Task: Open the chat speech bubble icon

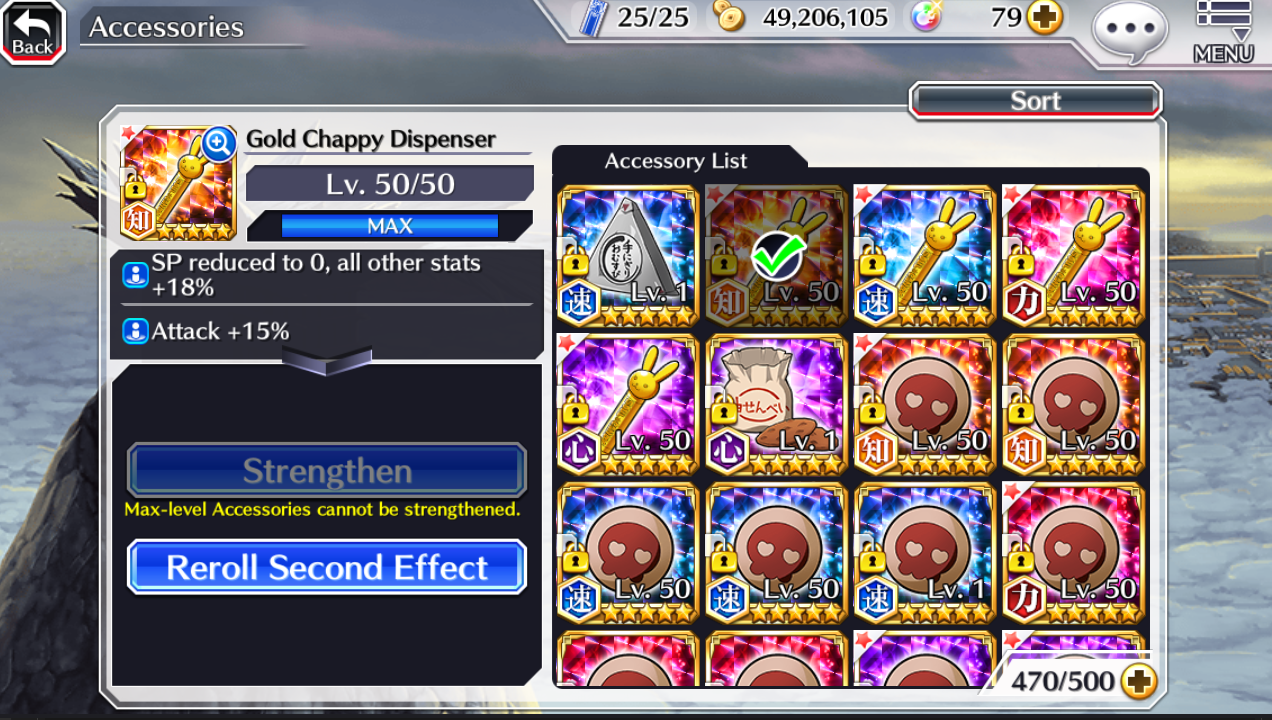Action: (x=1130, y=32)
